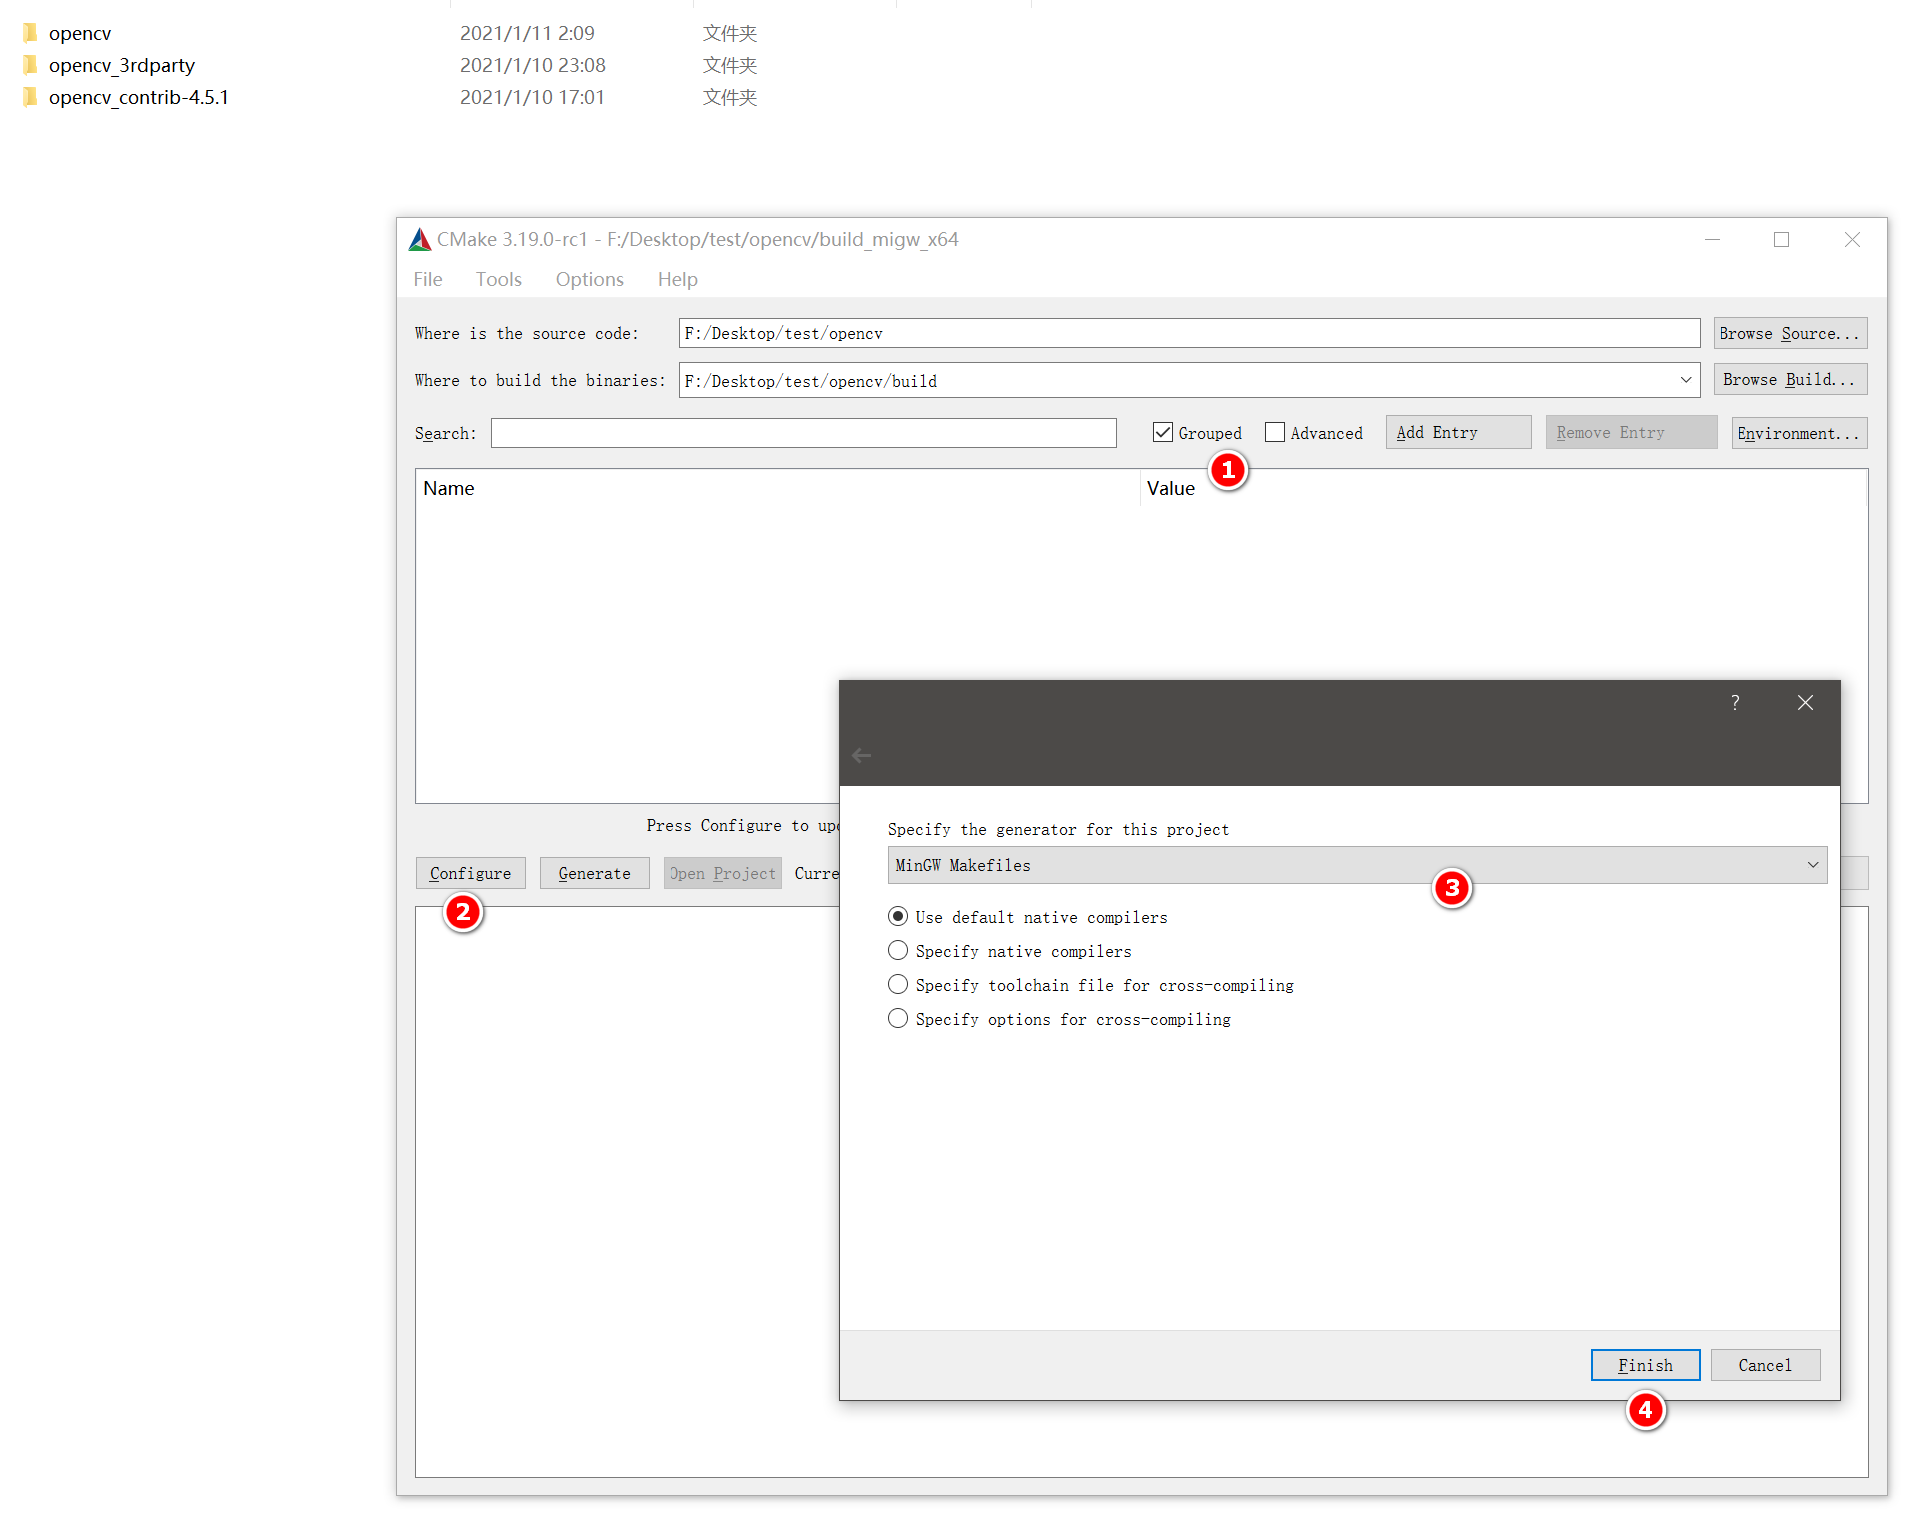The height and width of the screenshot is (1531, 1919).
Task: Open the Tools menu
Action: click(x=498, y=279)
